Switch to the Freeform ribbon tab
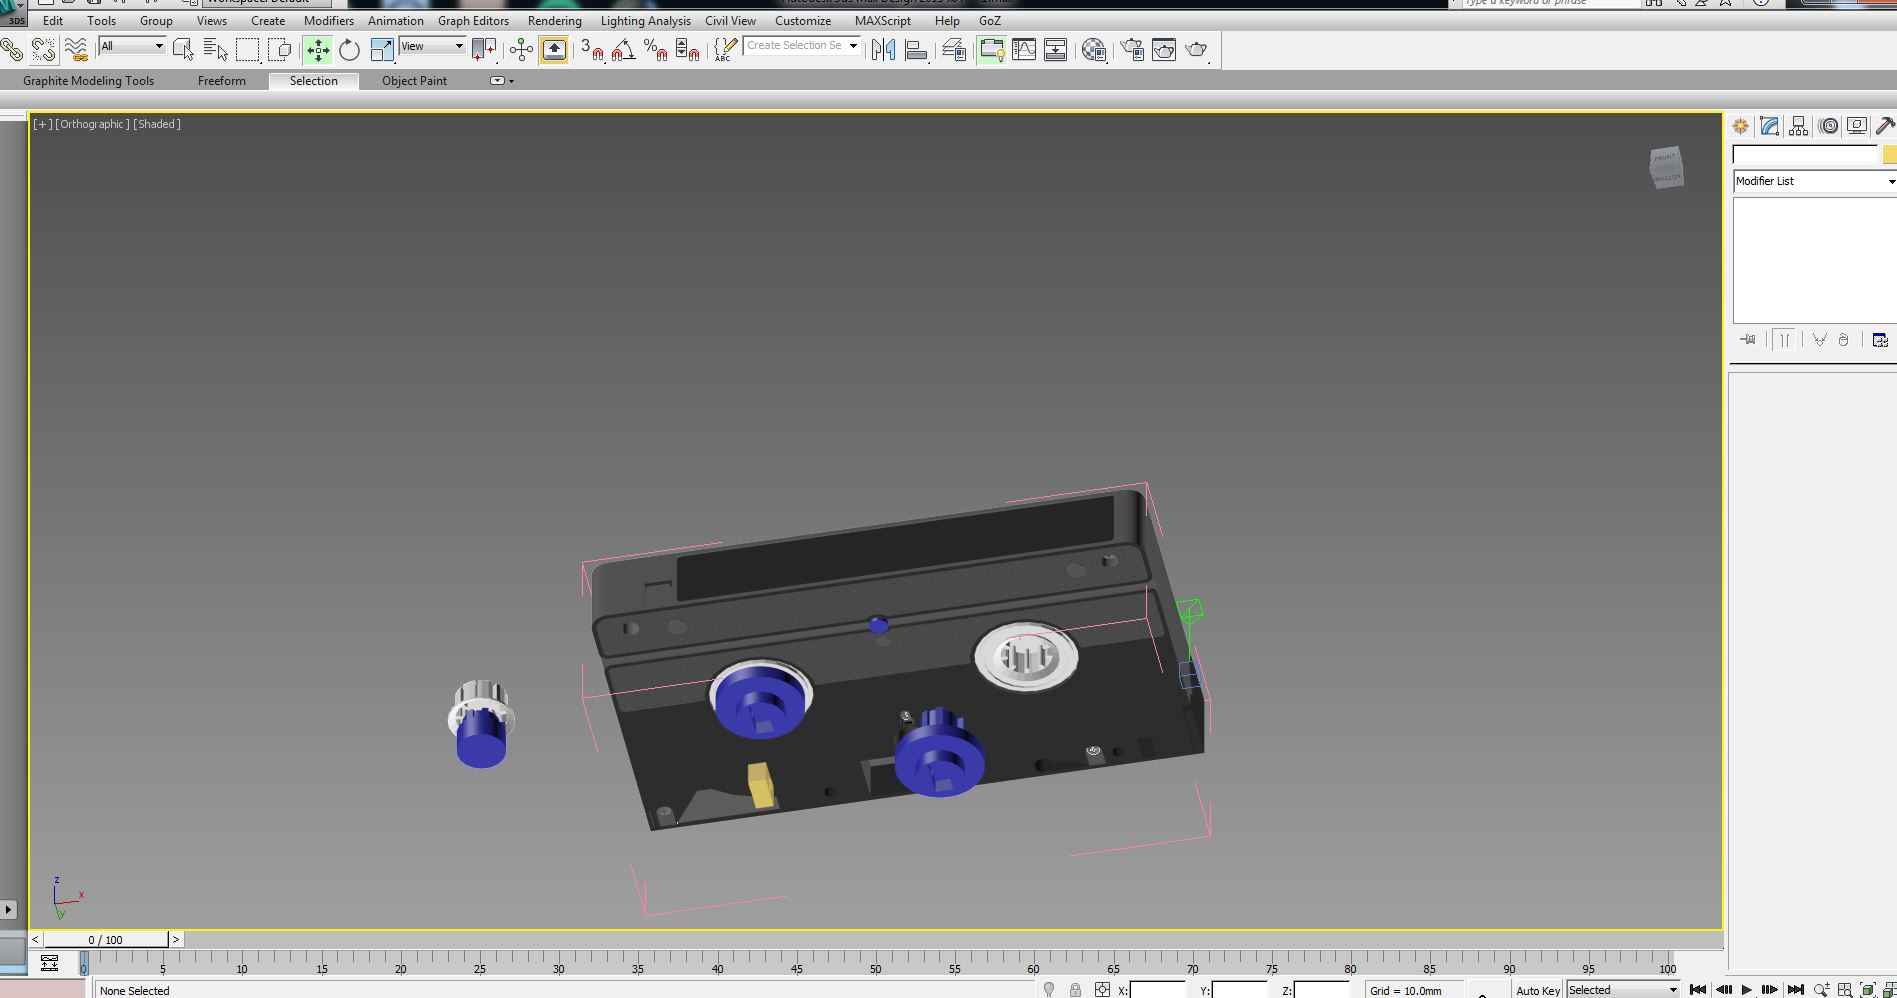The image size is (1897, 998). pyautogui.click(x=222, y=81)
